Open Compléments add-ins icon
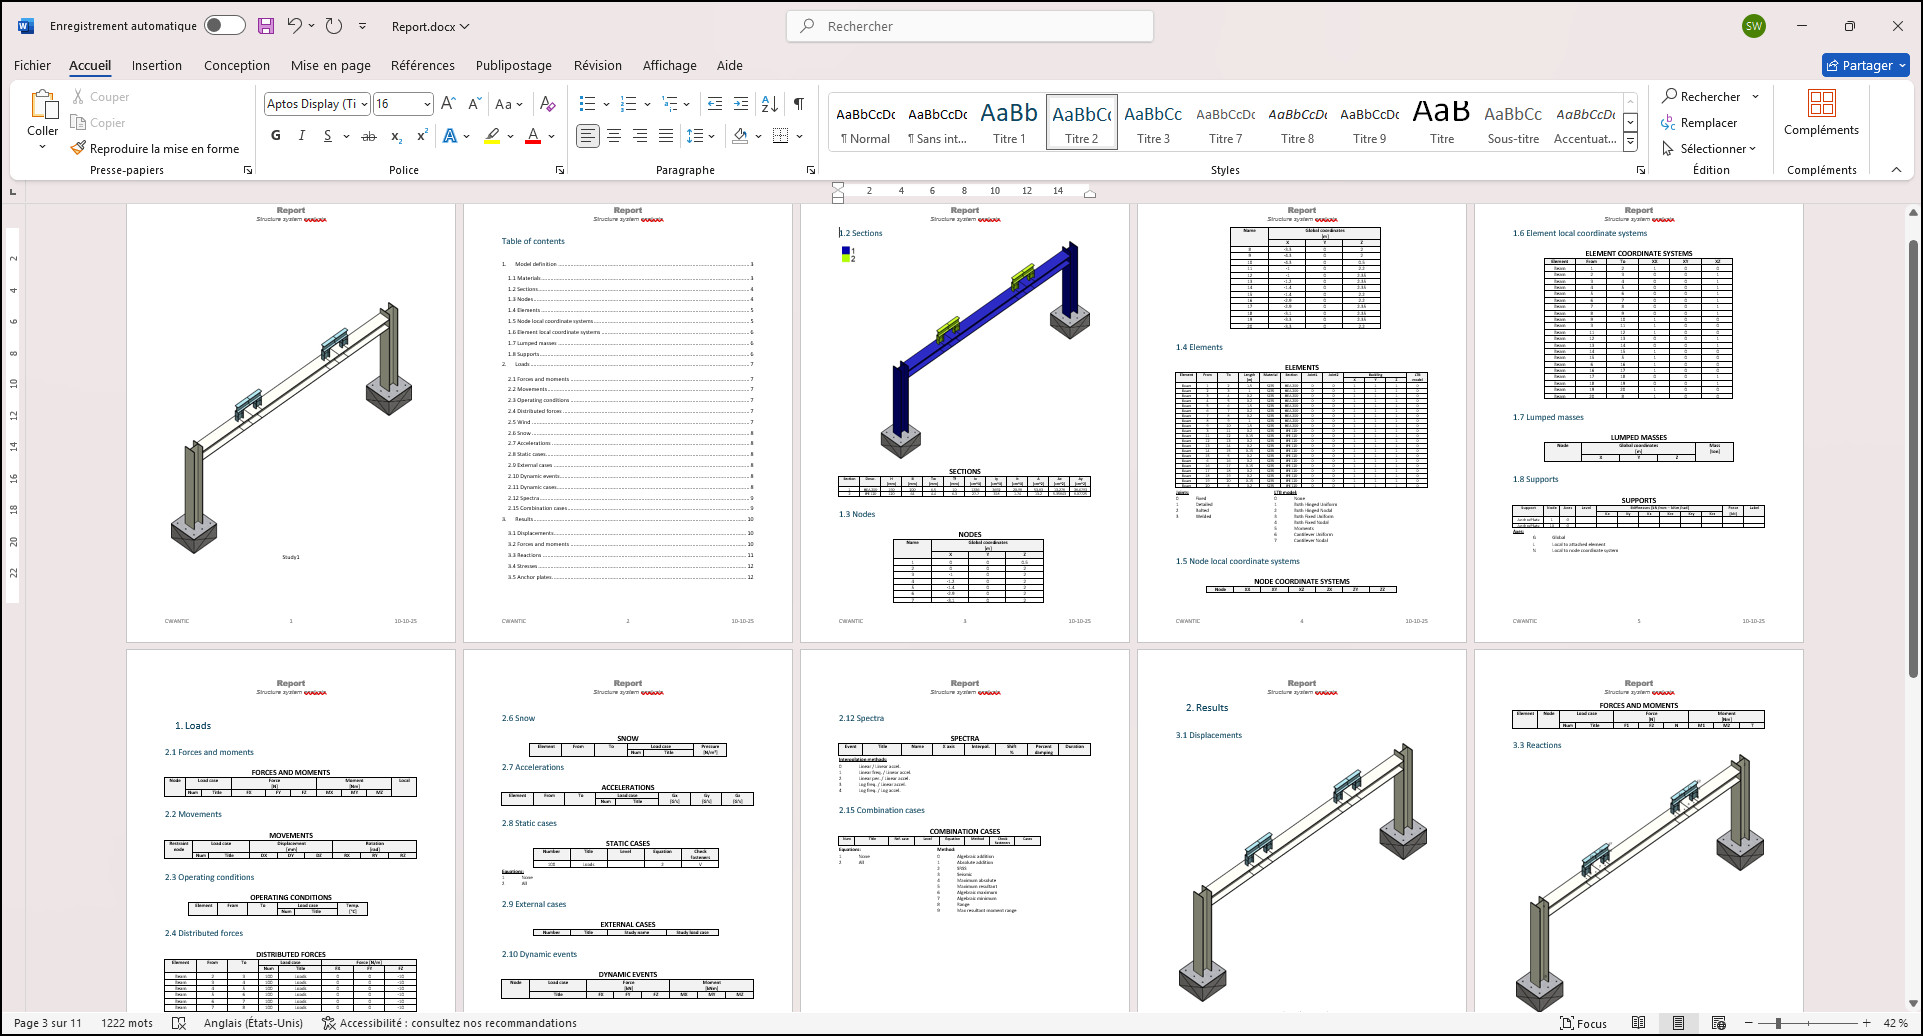1923x1036 pixels. click(x=1821, y=112)
